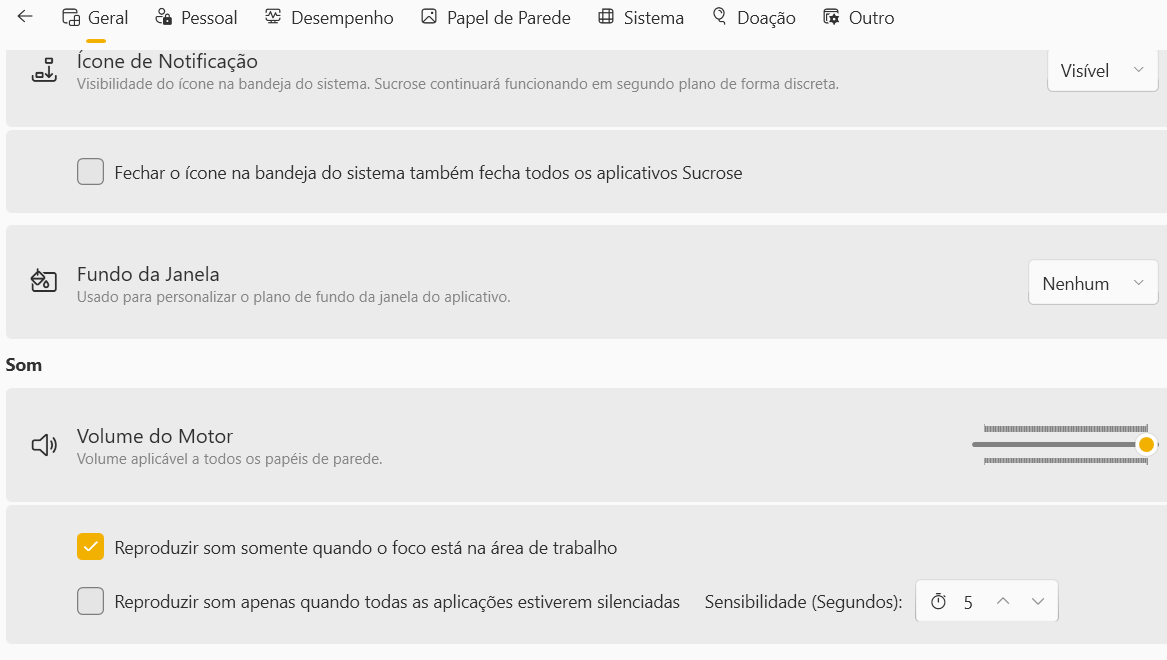Image resolution: width=1167 pixels, height=660 pixels.
Task: Click the Desempenho tab monitor icon
Action: point(273,17)
